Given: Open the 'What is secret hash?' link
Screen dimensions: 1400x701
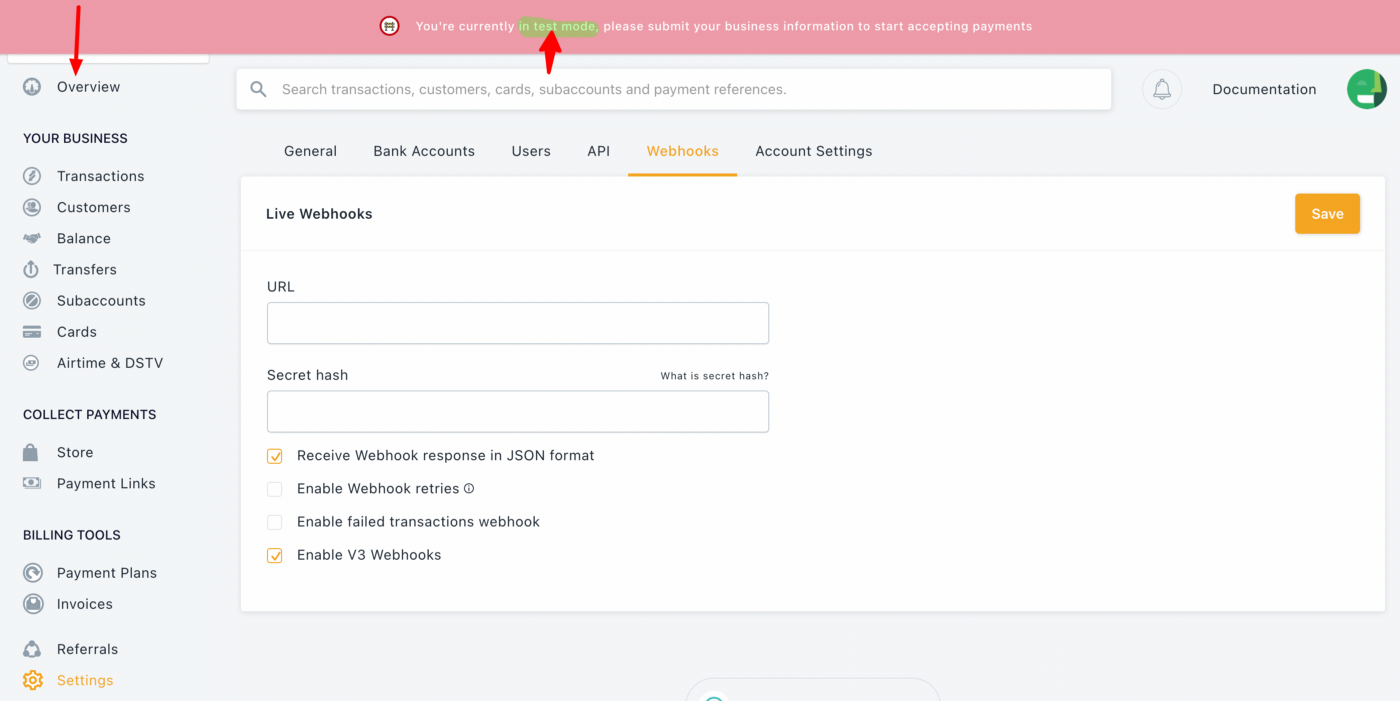Looking at the screenshot, I should tap(714, 376).
